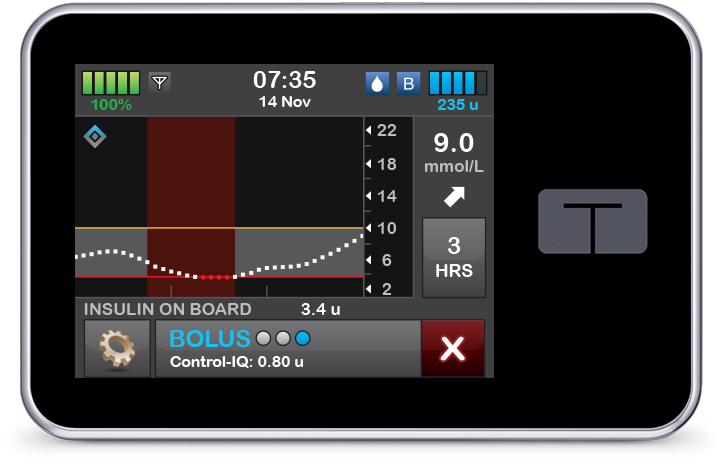The width and height of the screenshot is (720, 463).
Task: Tap the 07:35 time display
Action: click(284, 80)
